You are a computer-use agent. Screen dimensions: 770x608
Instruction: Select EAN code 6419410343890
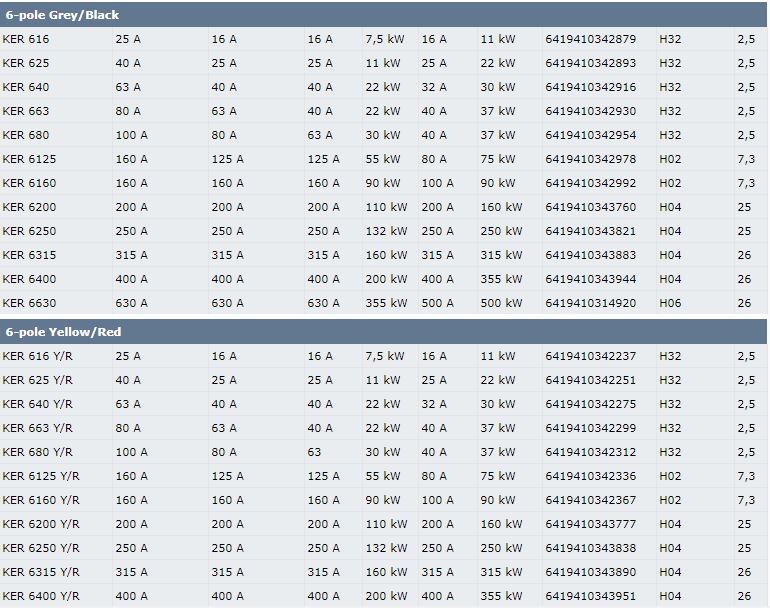click(x=590, y=572)
